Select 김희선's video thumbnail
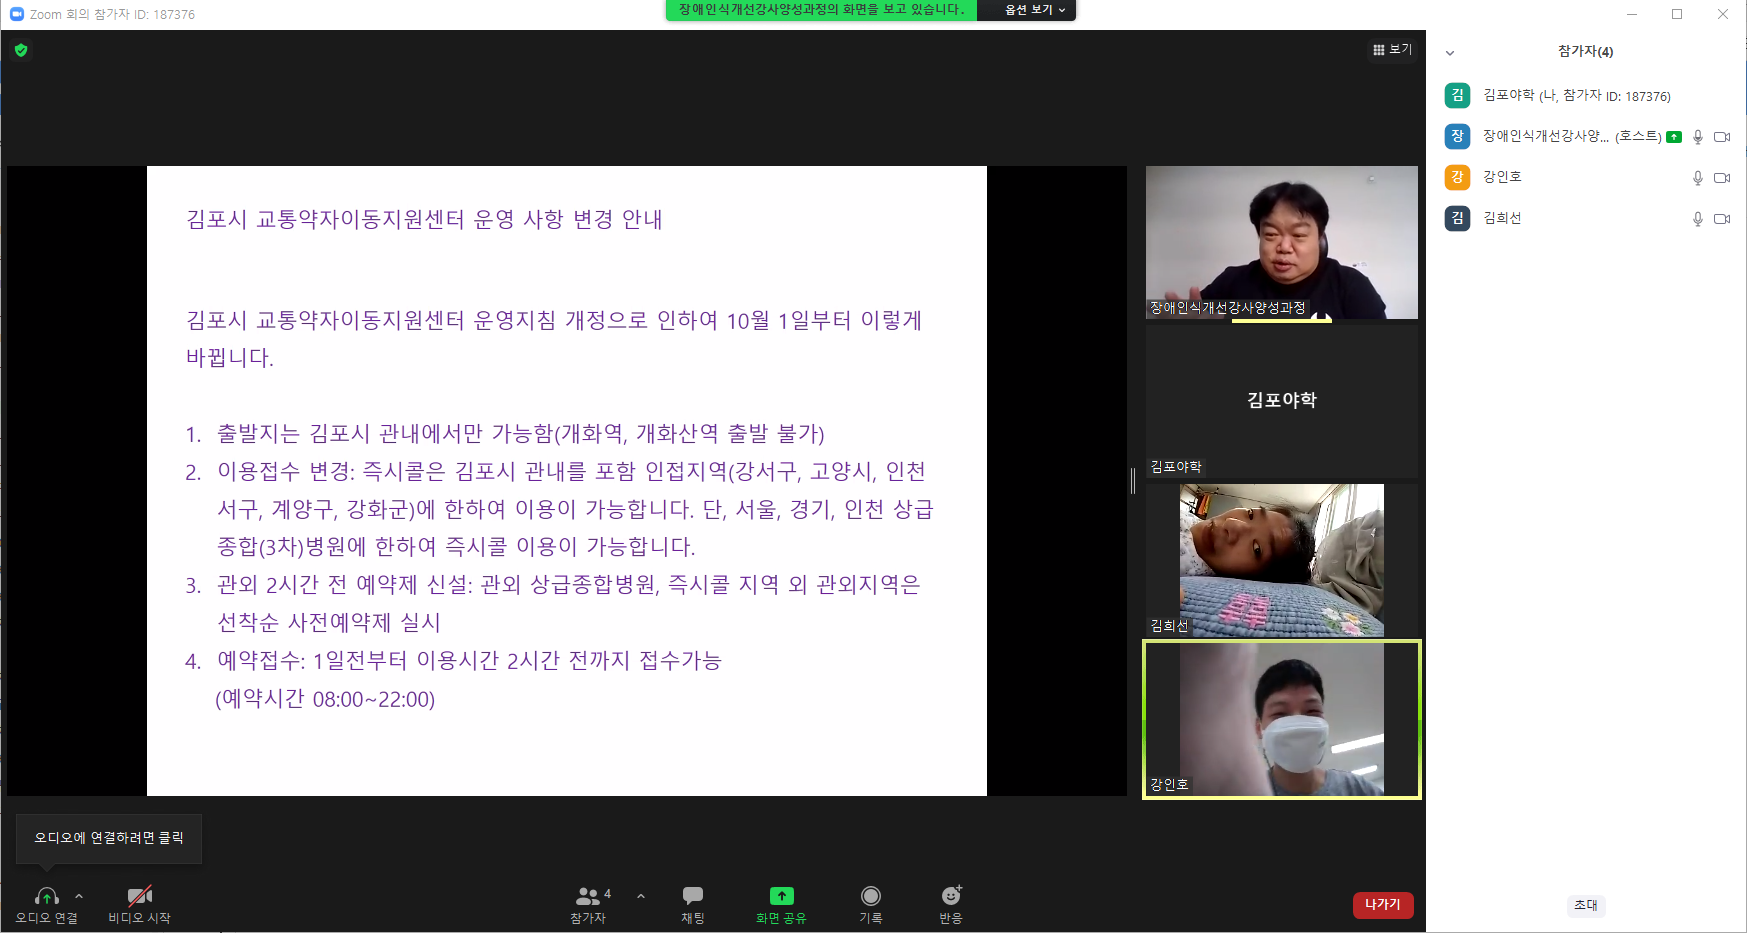This screenshot has width=1747, height=933. 1282,560
